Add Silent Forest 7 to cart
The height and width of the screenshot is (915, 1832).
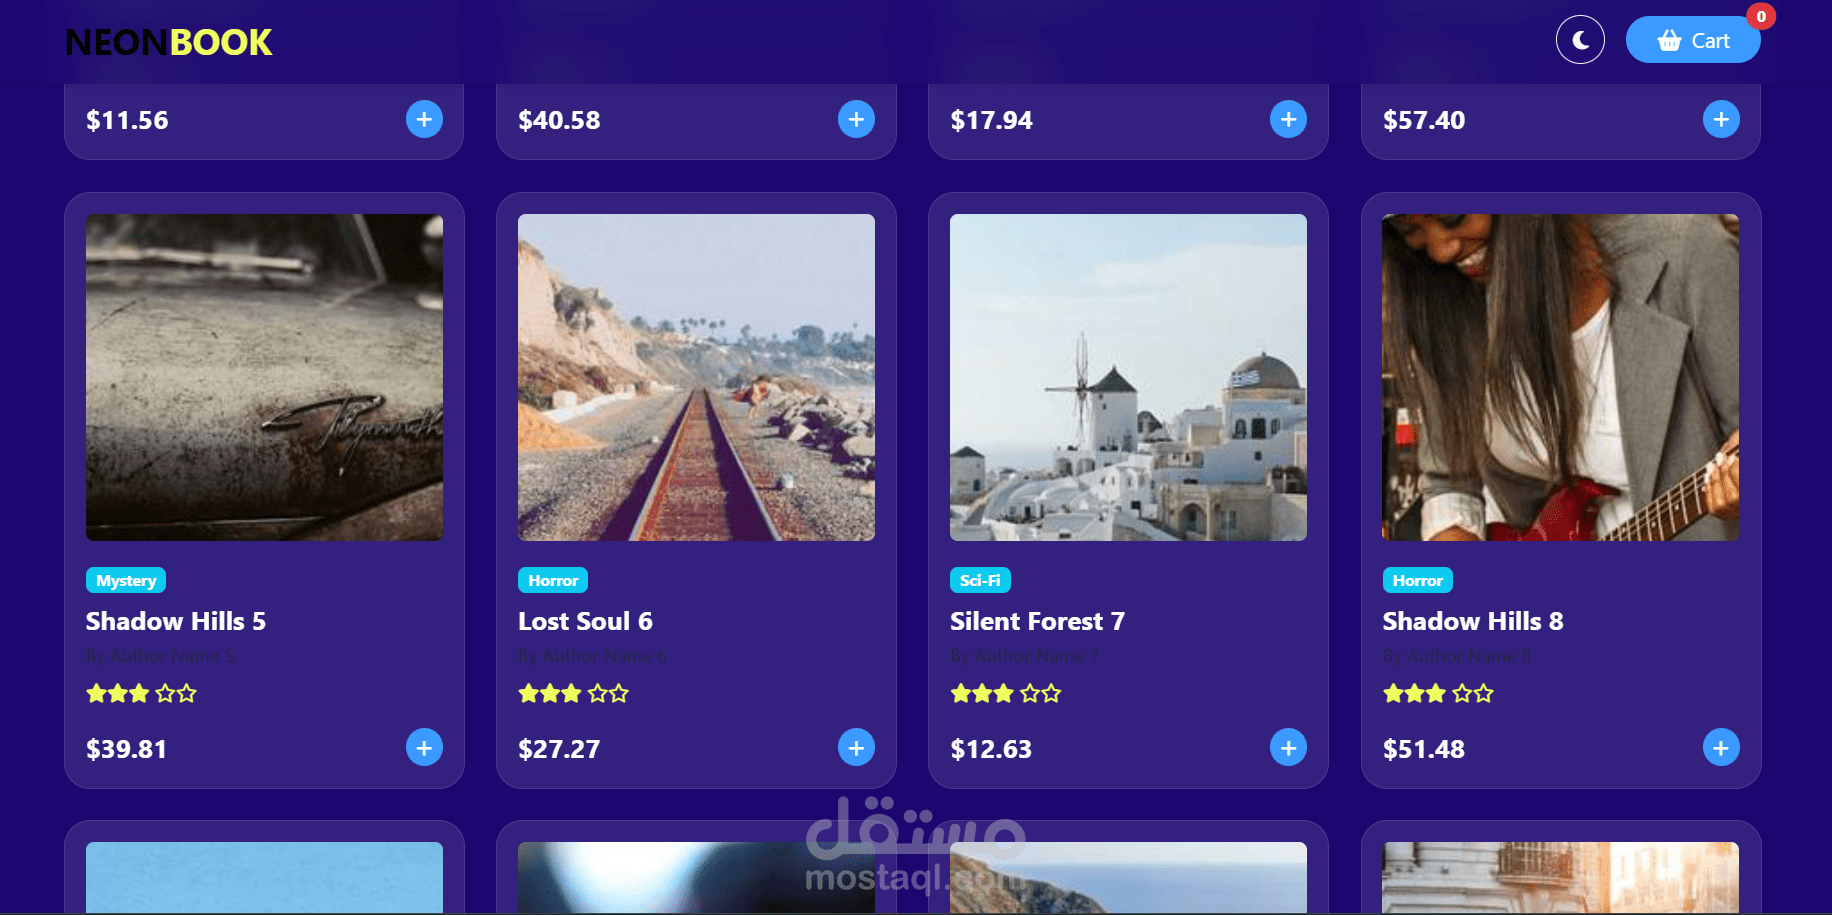(1288, 747)
